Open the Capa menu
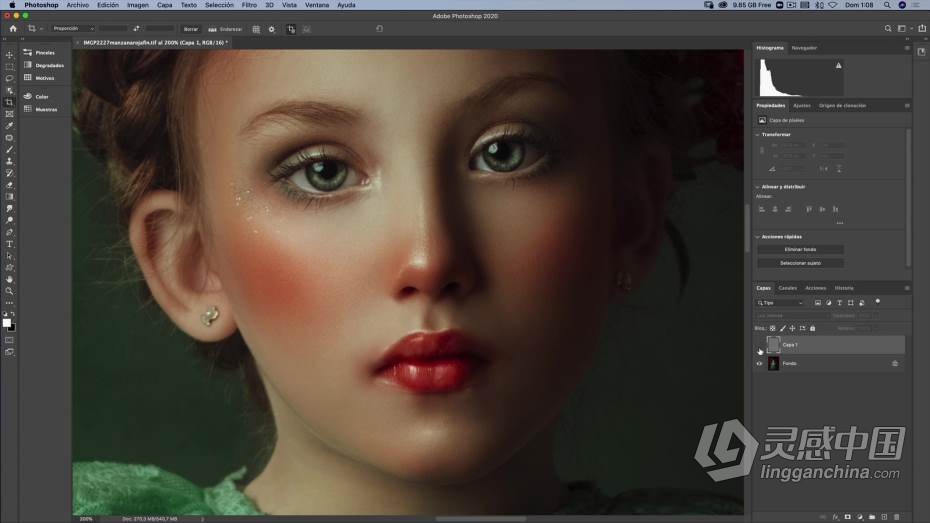 pyautogui.click(x=165, y=5)
